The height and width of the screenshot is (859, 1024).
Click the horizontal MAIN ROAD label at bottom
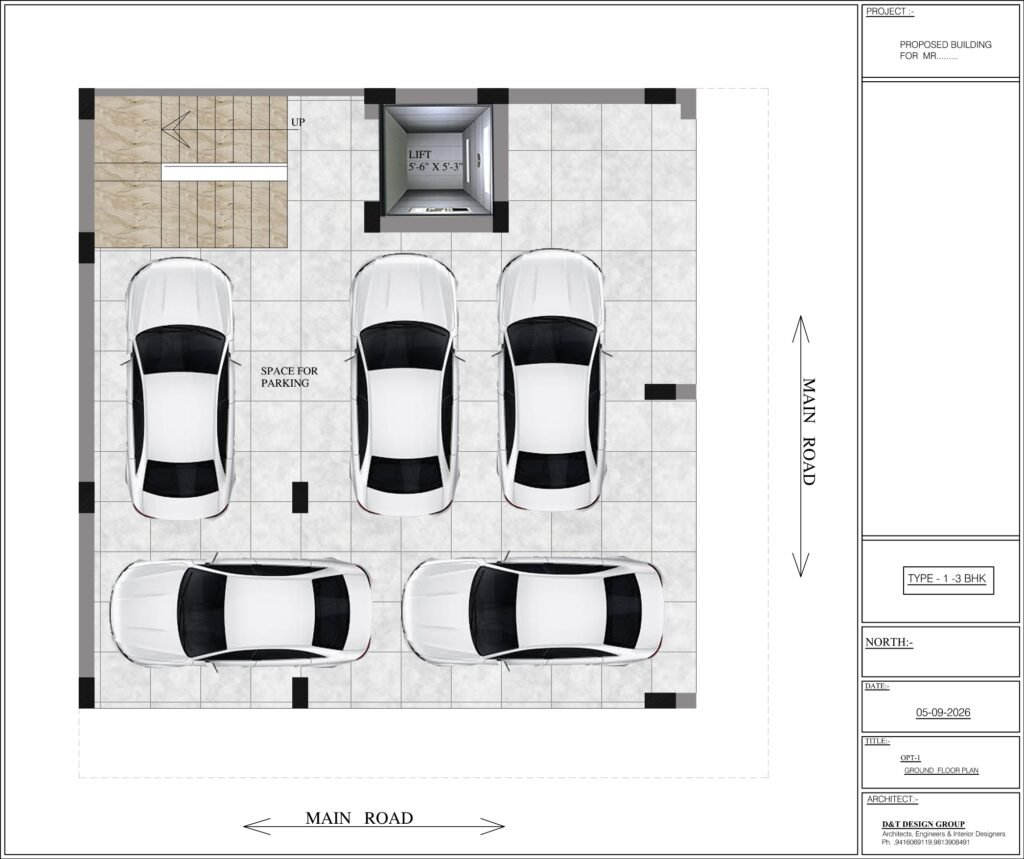pos(359,818)
